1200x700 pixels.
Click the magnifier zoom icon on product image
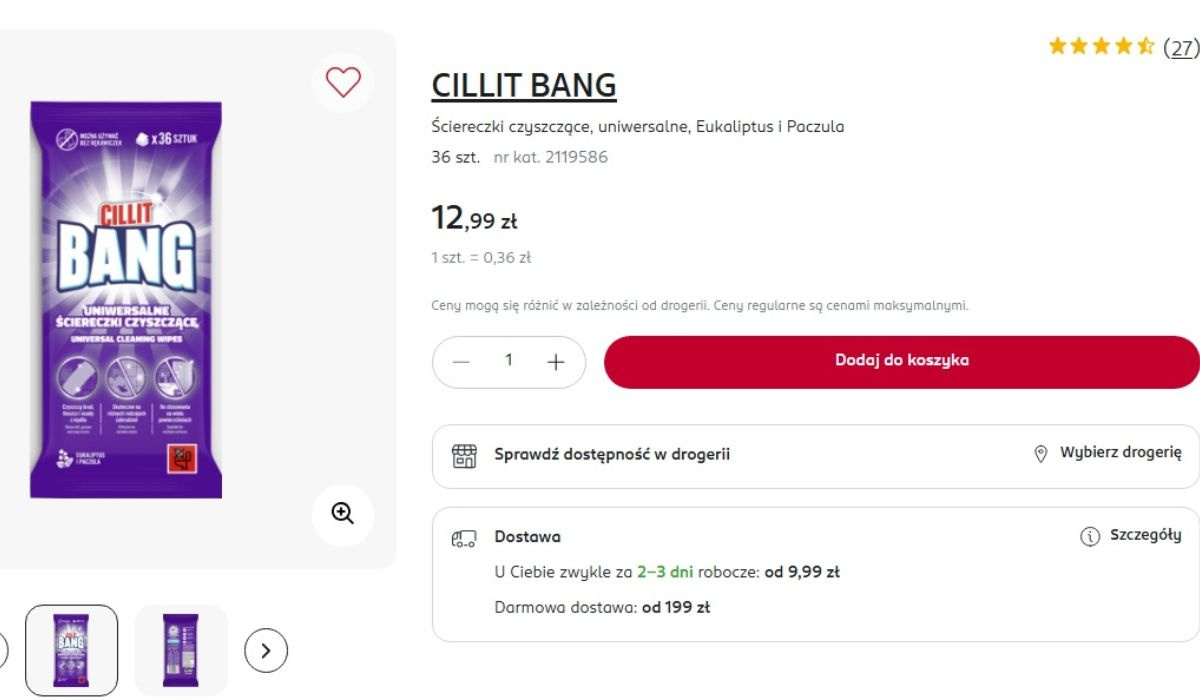click(343, 514)
